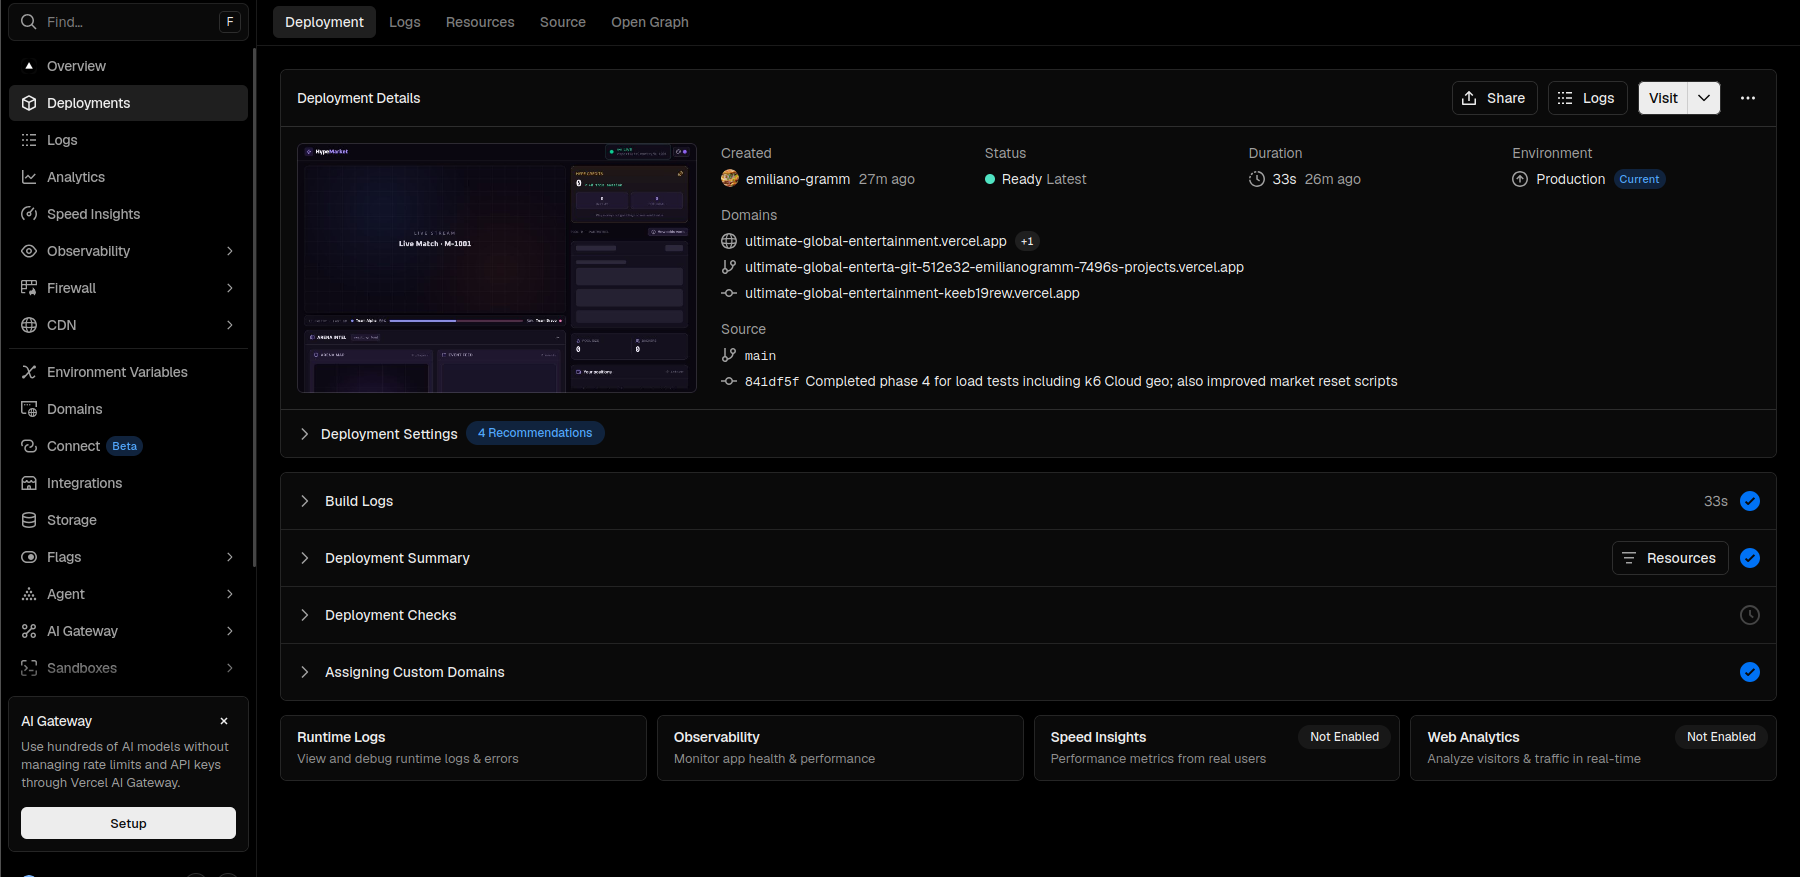Switch to the Source tab
Viewport: 1800px width, 877px height.
pyautogui.click(x=563, y=22)
